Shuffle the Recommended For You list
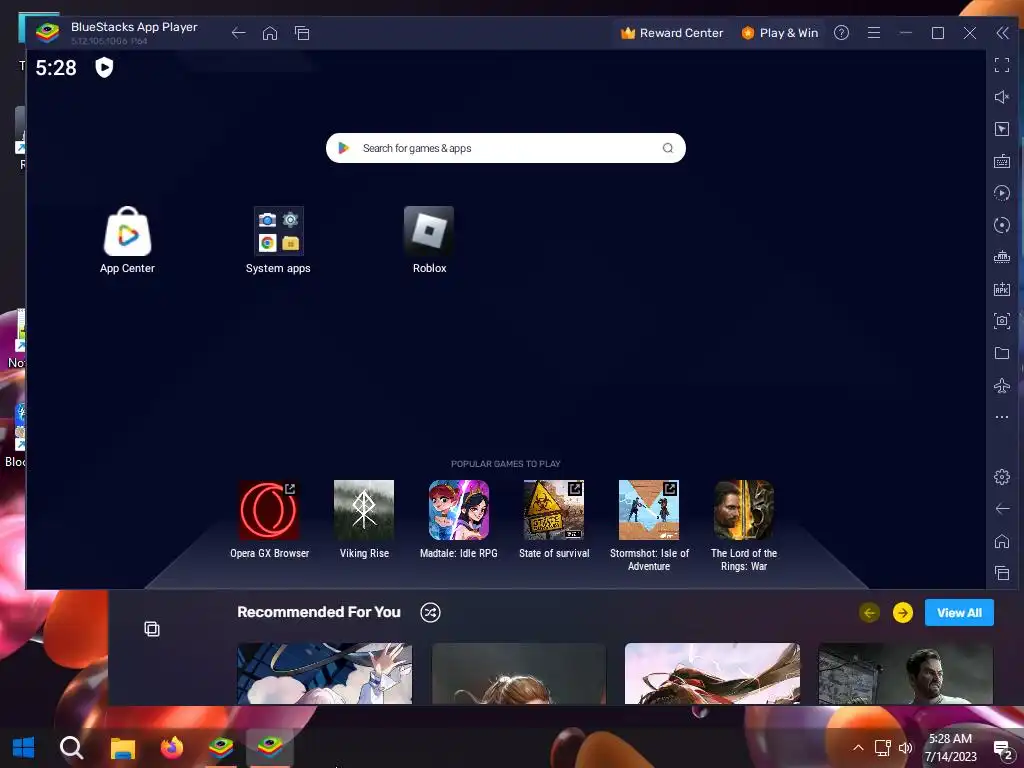Viewport: 1024px width, 768px height. click(430, 613)
